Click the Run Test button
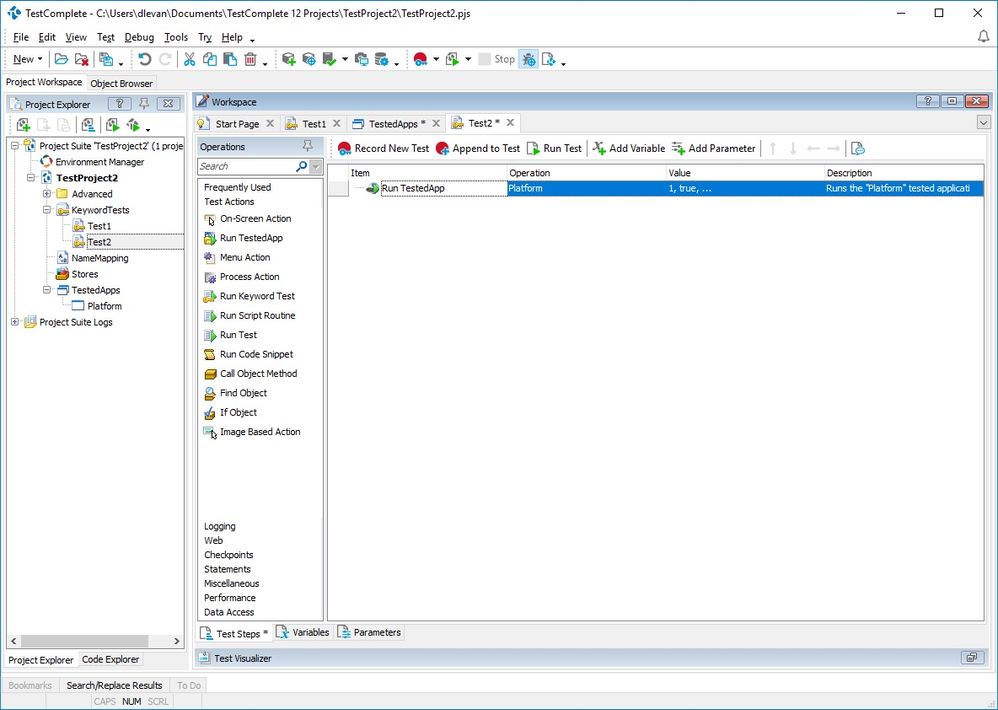 pyautogui.click(x=554, y=148)
